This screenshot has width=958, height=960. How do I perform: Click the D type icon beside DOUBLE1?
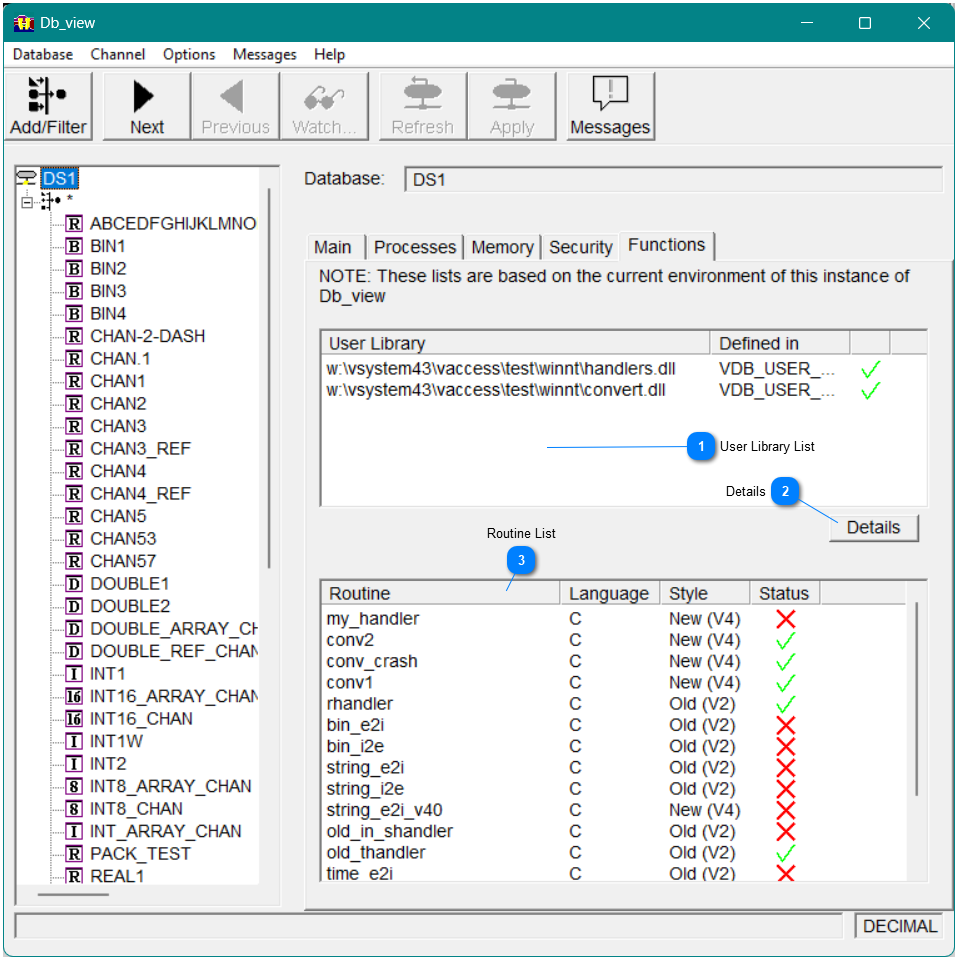(x=74, y=583)
